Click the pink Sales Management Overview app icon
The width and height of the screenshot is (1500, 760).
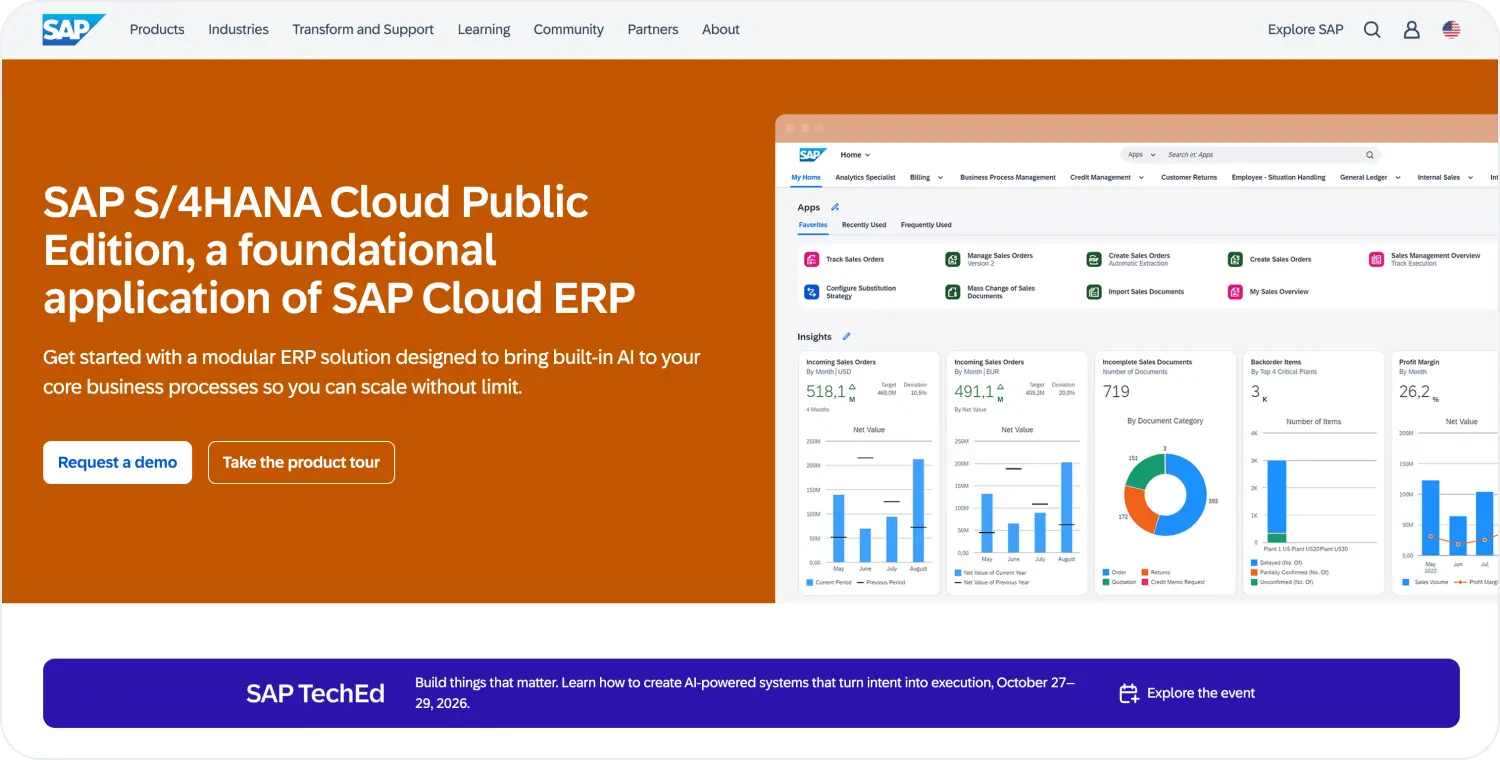[1377, 259]
